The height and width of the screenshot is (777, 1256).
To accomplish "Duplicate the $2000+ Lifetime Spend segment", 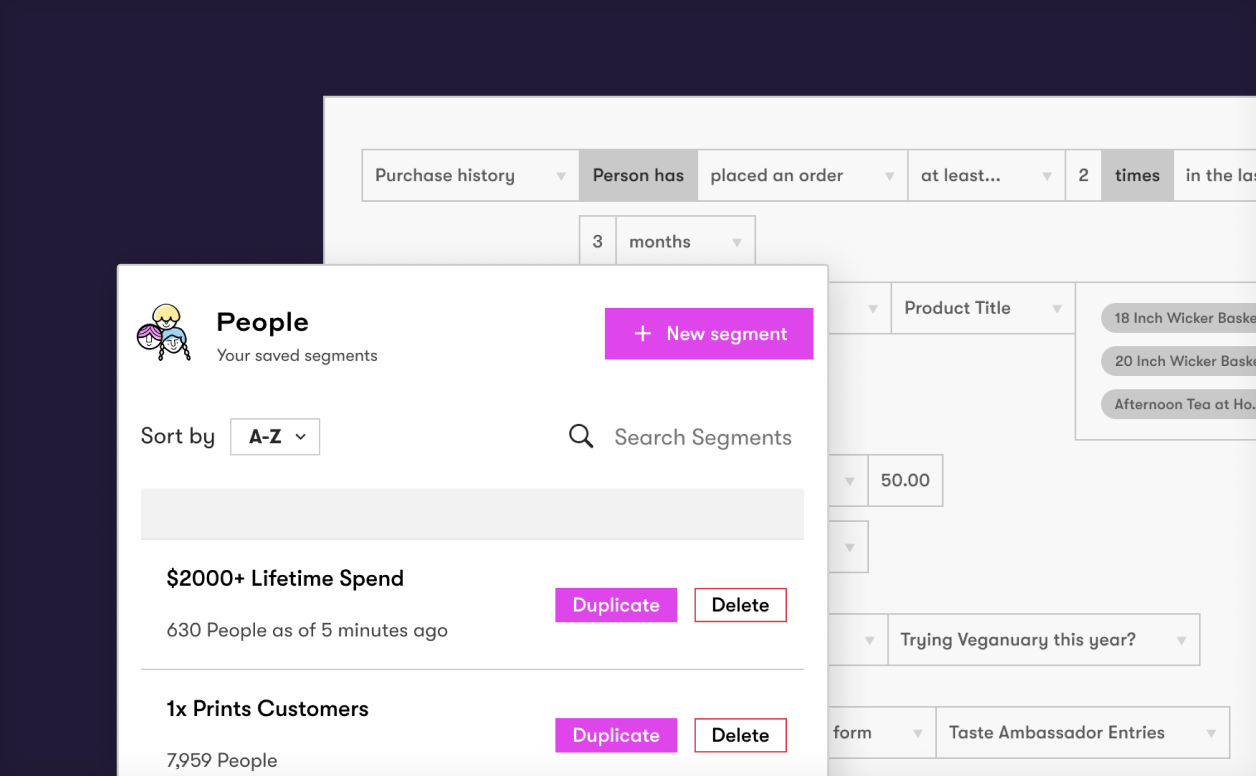I will click(616, 605).
